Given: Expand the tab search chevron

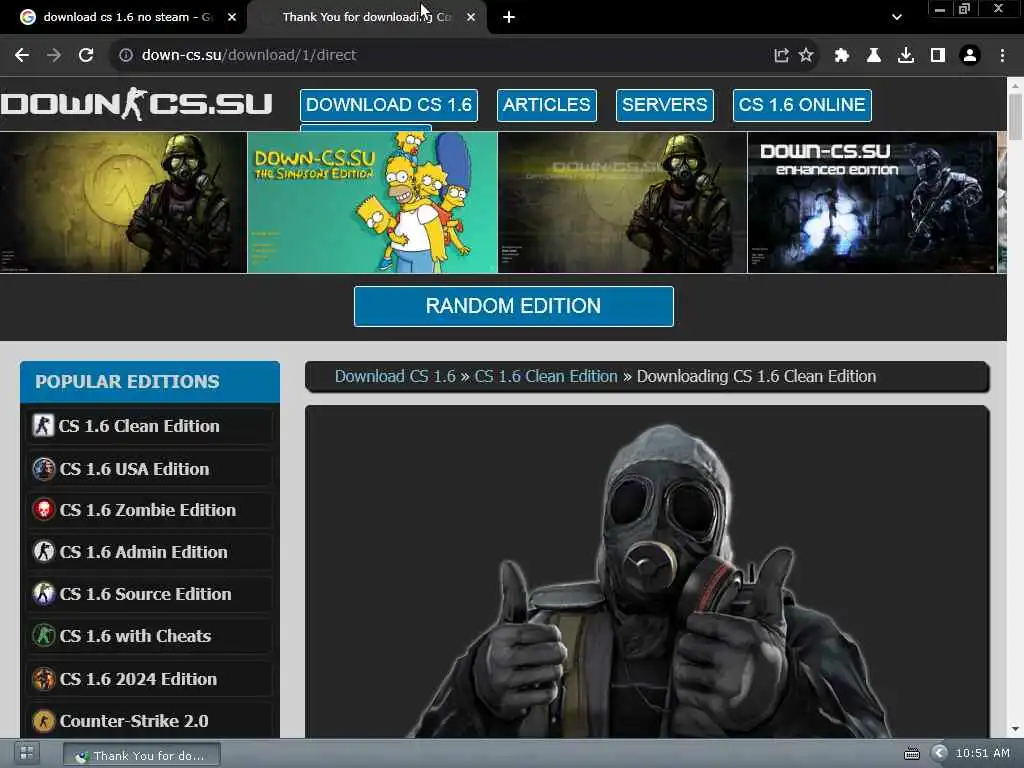Looking at the screenshot, I should 897,17.
